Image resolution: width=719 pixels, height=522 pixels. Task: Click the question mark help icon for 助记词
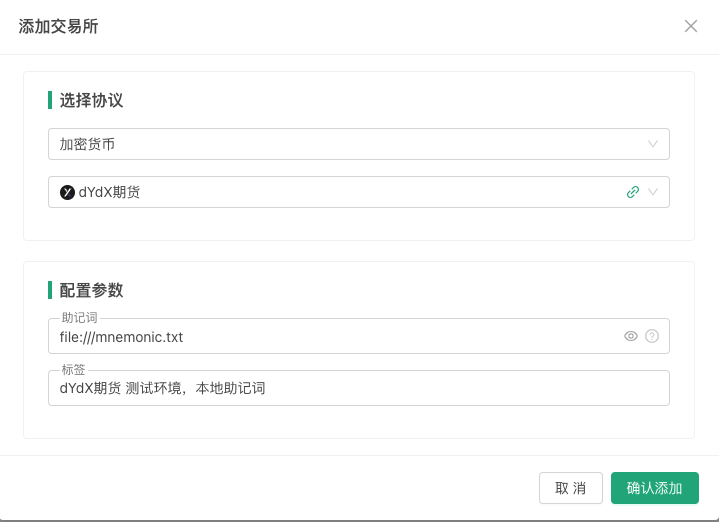click(652, 337)
